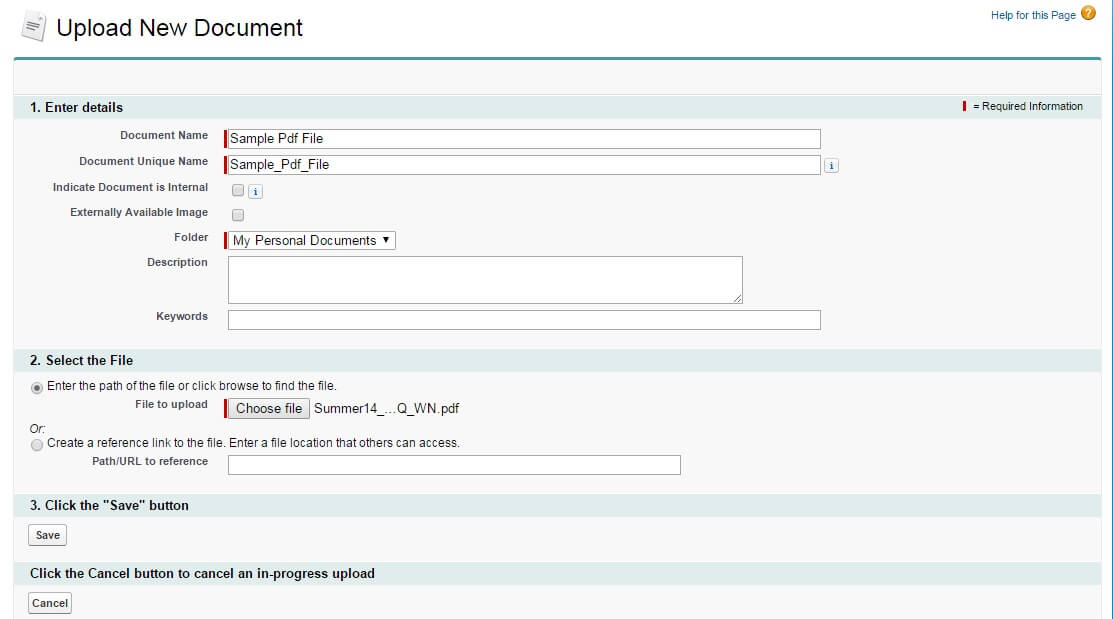Click the Save button
Image resolution: width=1113 pixels, height=619 pixels.
tap(46, 534)
